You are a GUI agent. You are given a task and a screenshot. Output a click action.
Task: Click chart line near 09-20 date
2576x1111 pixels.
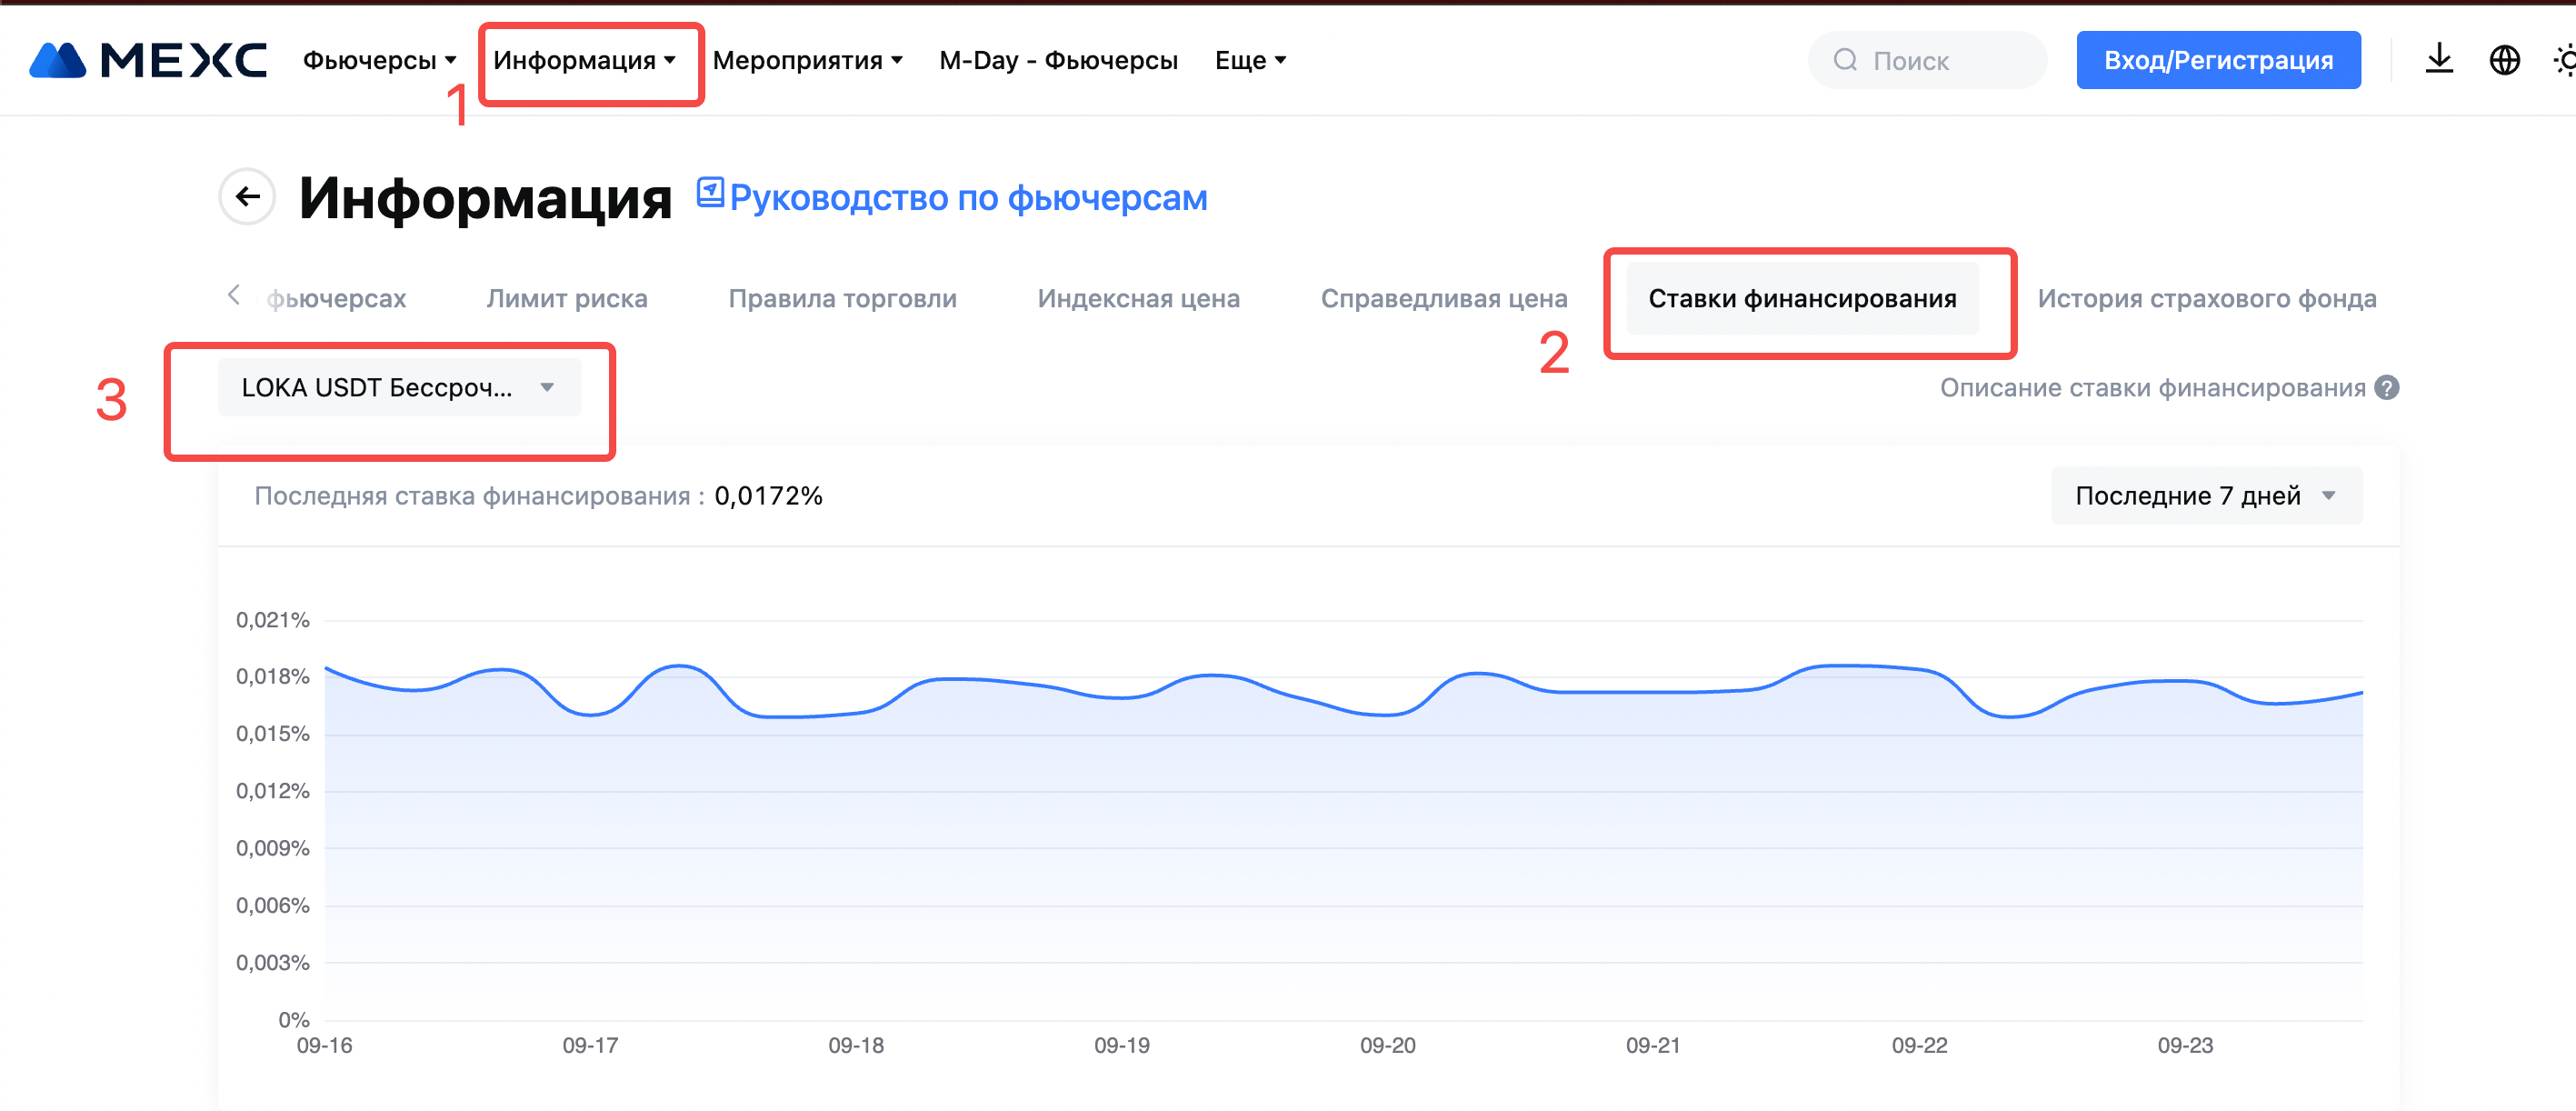click(x=1388, y=714)
